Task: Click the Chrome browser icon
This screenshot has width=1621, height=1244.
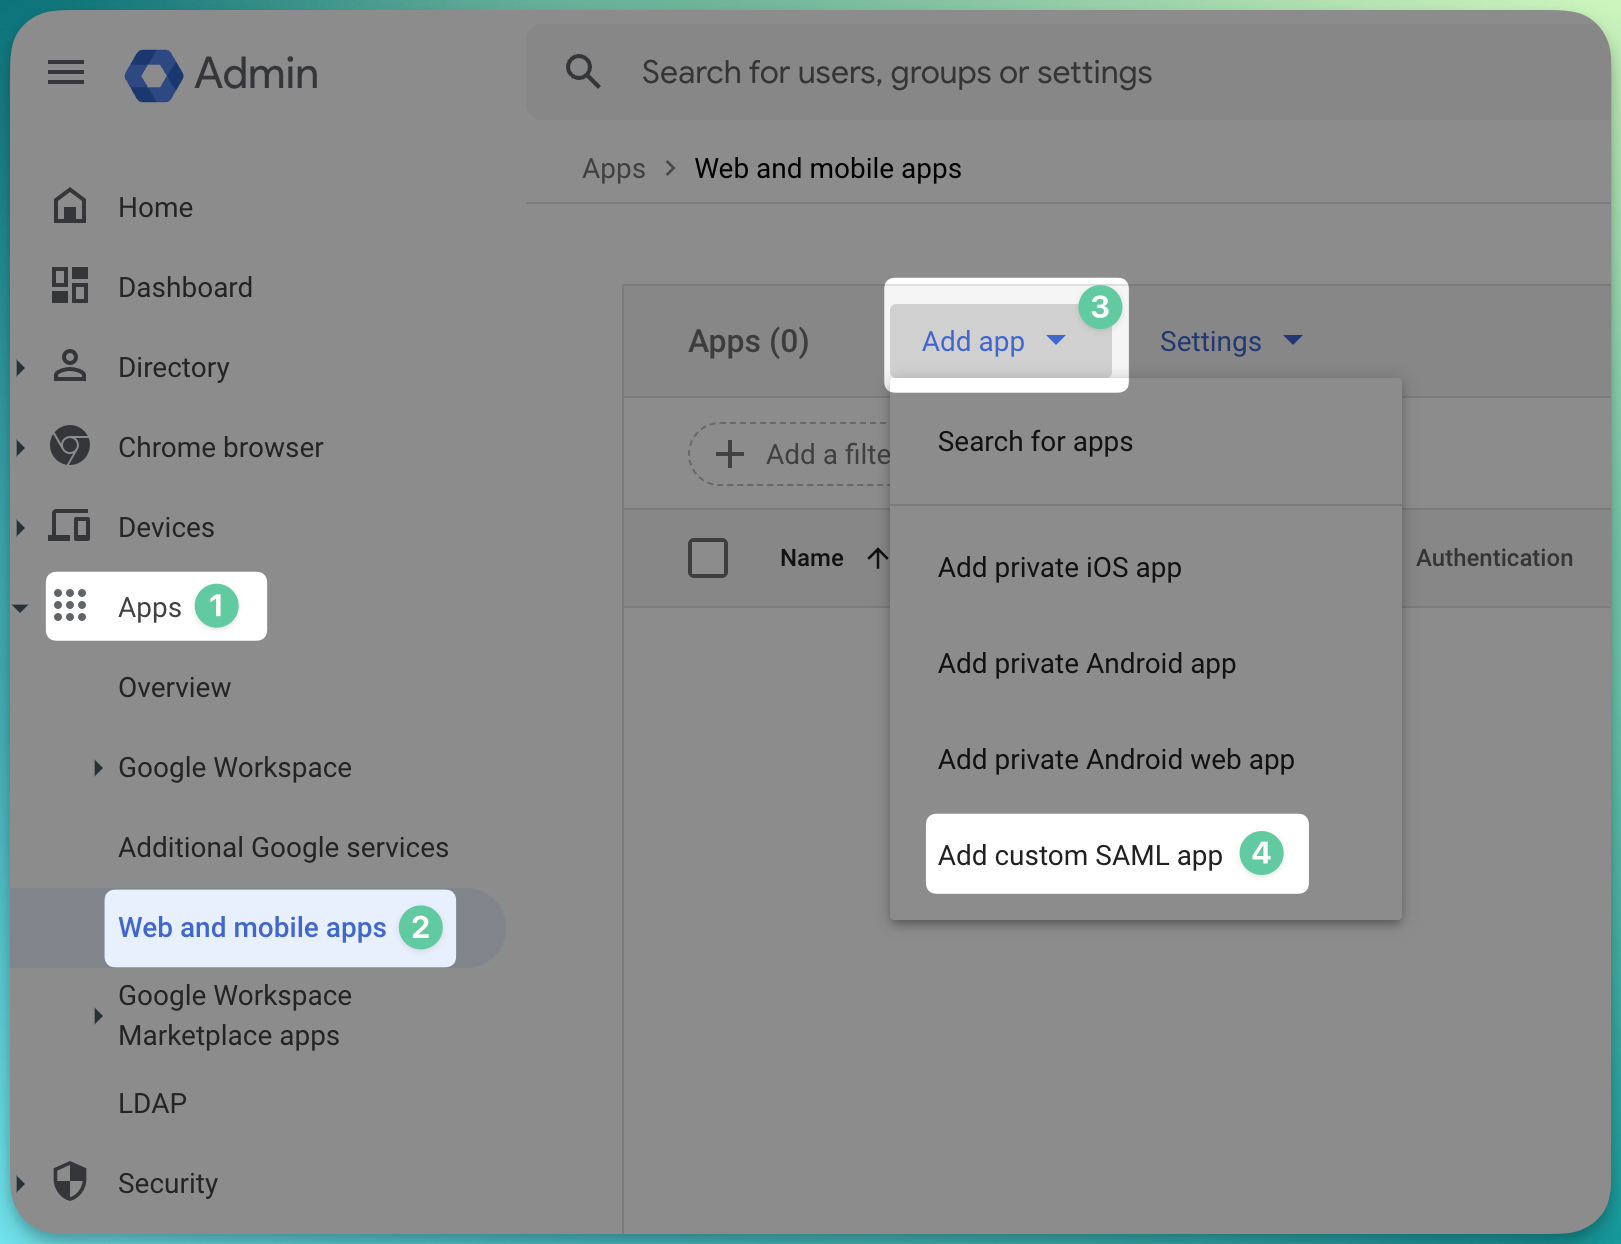Action: (x=70, y=446)
